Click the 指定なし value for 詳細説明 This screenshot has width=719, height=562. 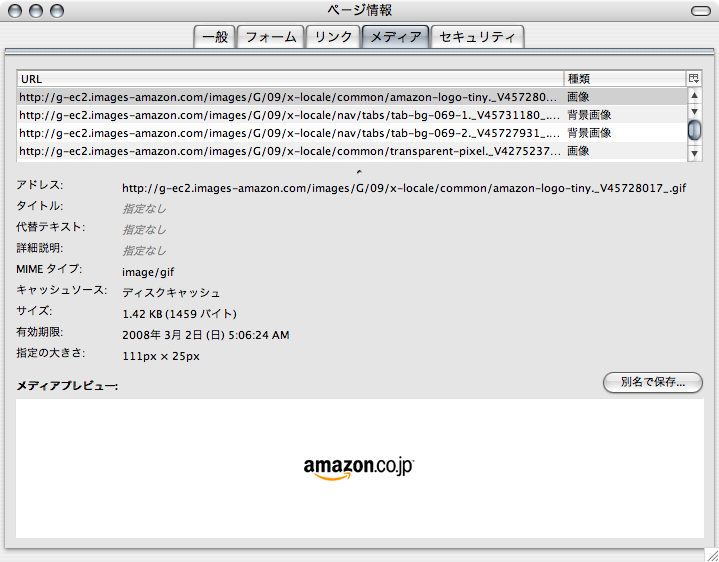144,251
